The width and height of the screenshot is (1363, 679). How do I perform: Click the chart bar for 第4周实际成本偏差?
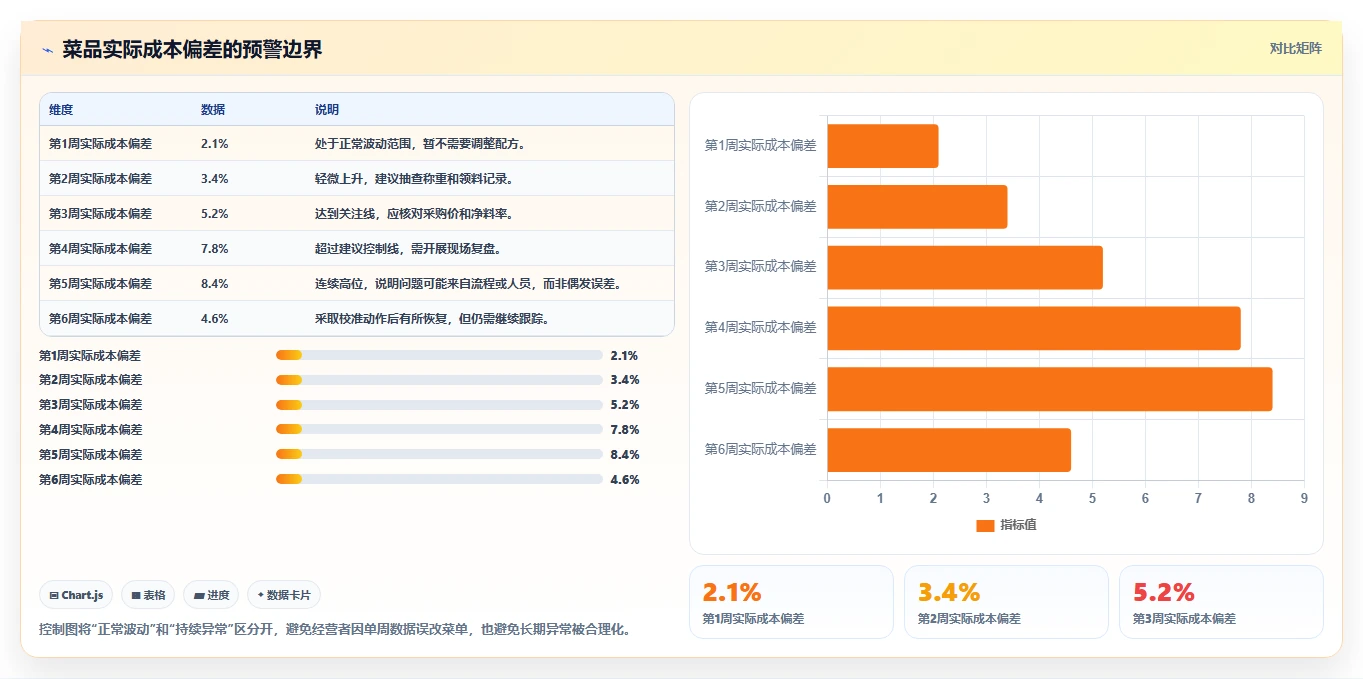[x=1034, y=328]
